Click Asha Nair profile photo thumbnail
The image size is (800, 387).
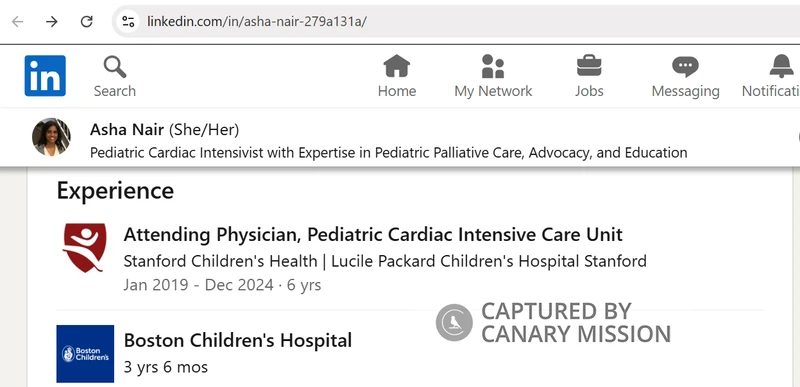click(x=51, y=137)
